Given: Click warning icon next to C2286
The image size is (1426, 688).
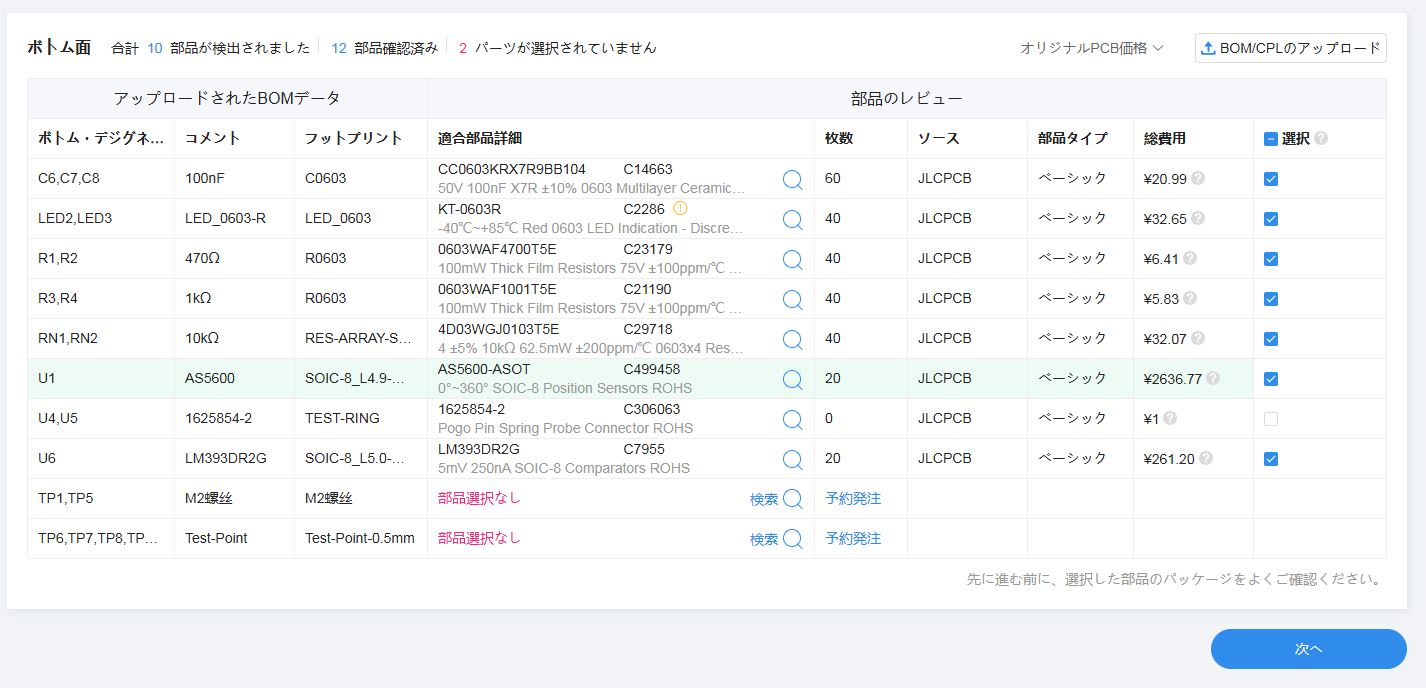Looking at the screenshot, I should click(x=681, y=209).
